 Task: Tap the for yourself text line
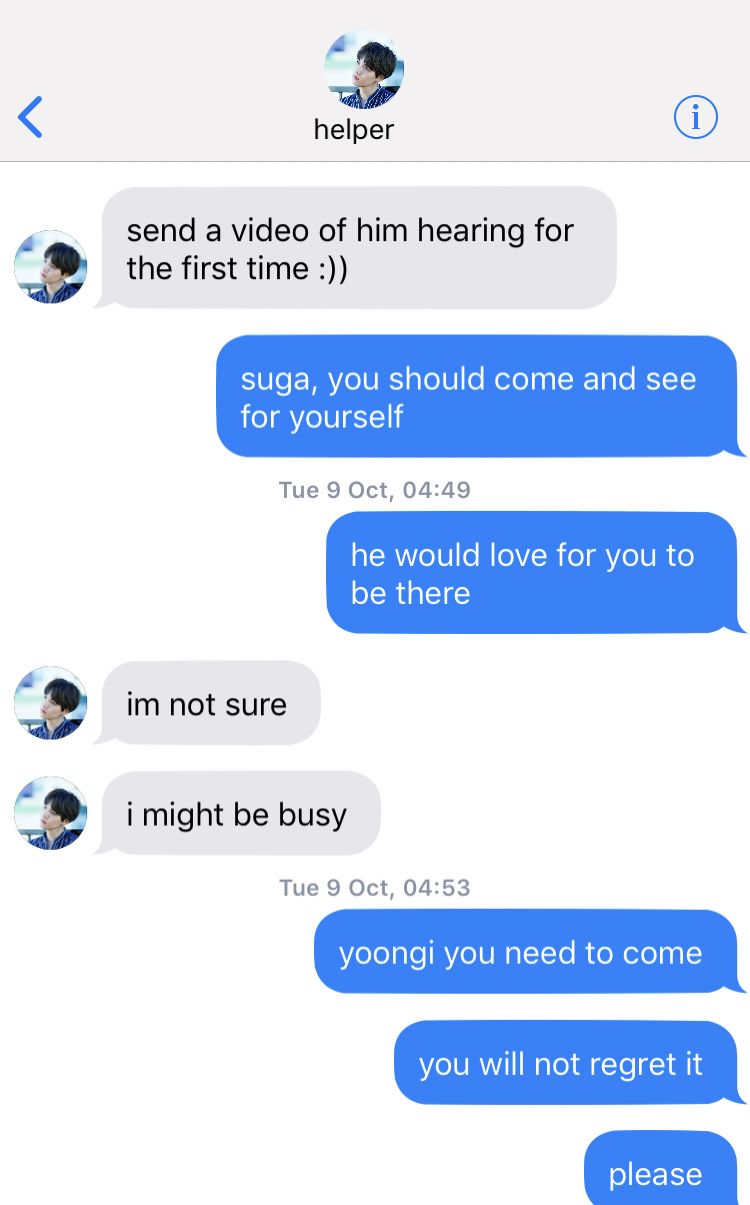[x=322, y=416]
